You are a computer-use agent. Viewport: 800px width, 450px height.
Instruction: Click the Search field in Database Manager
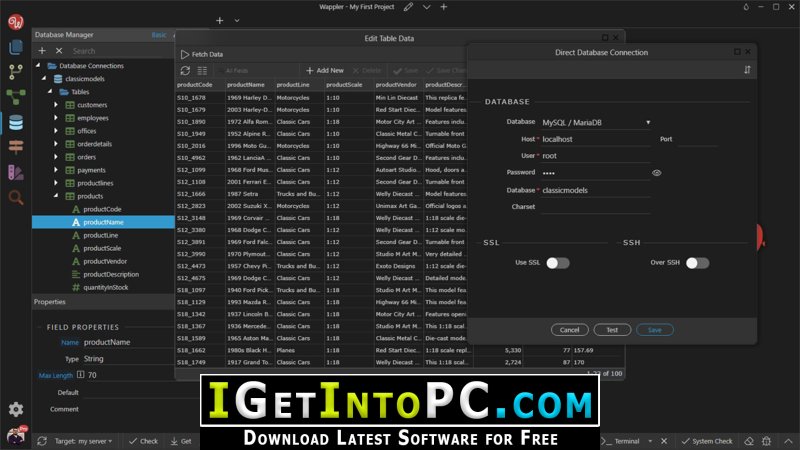coord(120,51)
